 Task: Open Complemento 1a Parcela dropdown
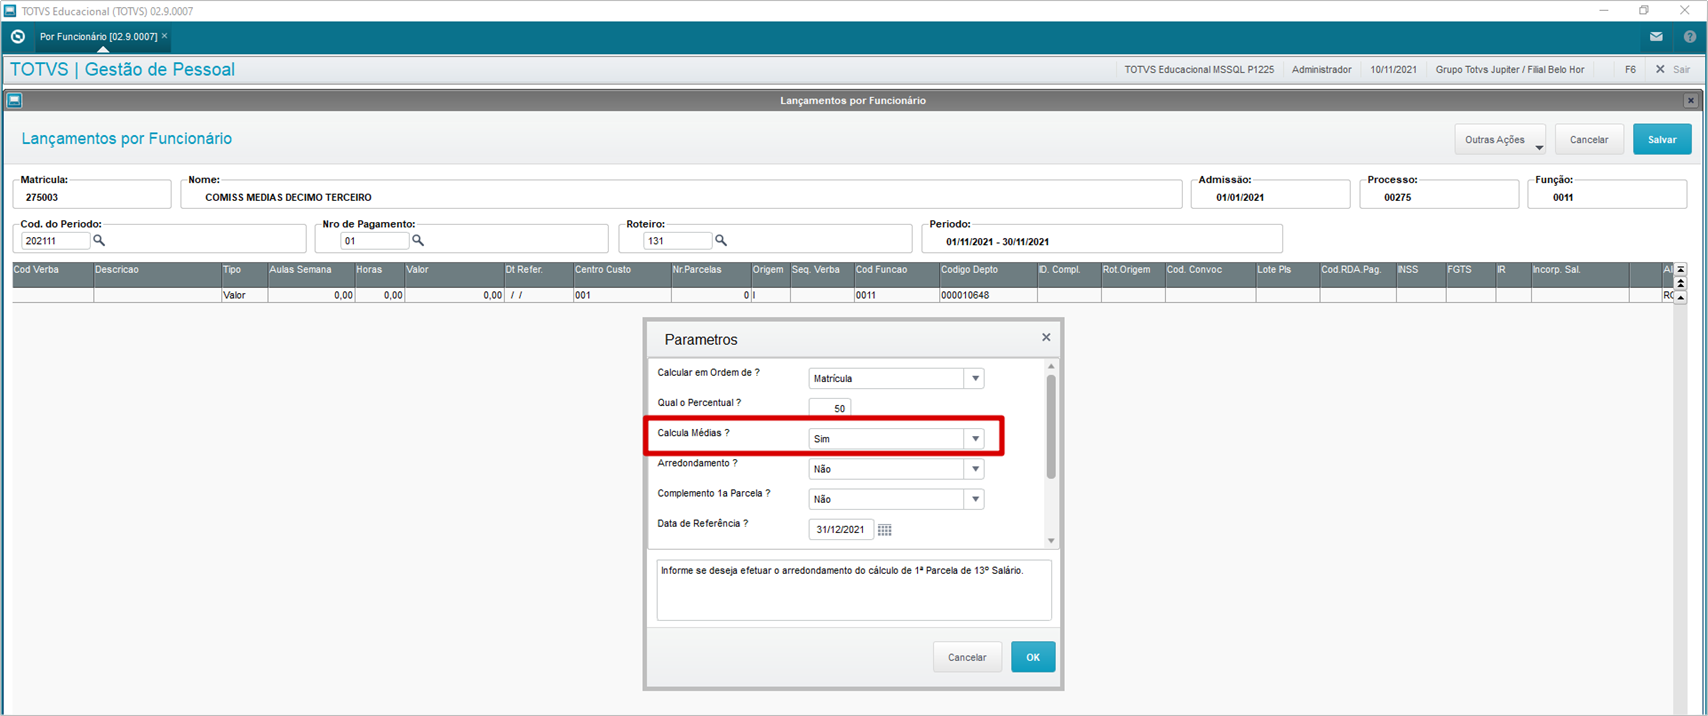pos(975,499)
